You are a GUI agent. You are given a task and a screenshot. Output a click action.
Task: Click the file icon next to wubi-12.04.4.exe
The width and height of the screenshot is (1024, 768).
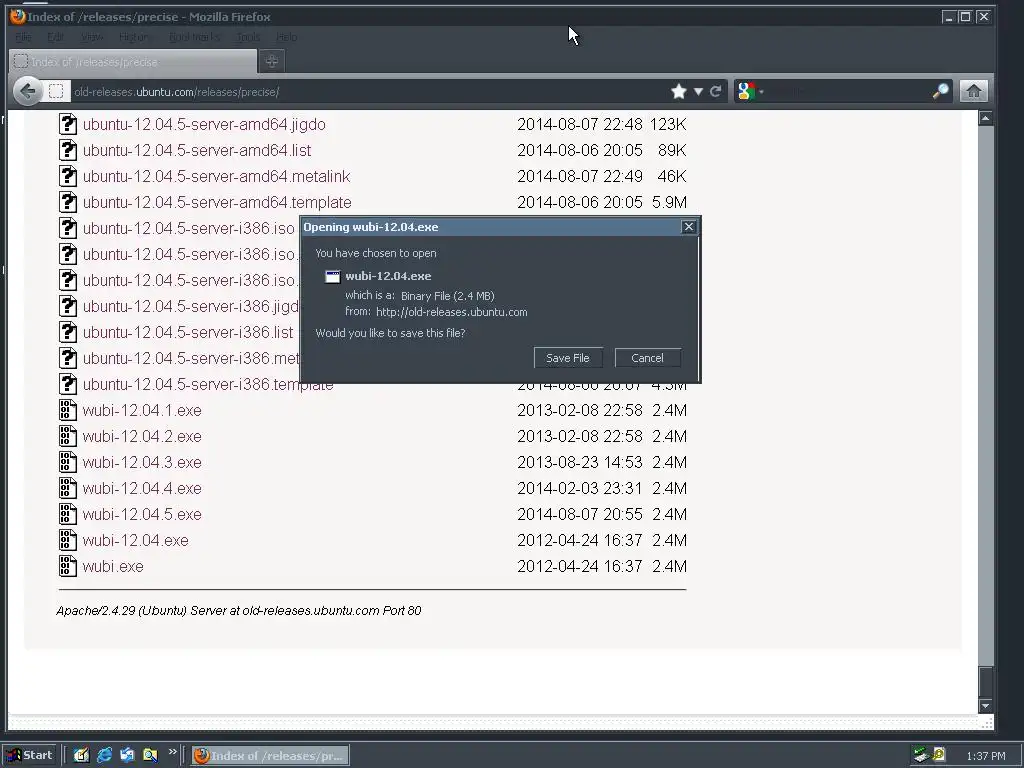[68, 488]
